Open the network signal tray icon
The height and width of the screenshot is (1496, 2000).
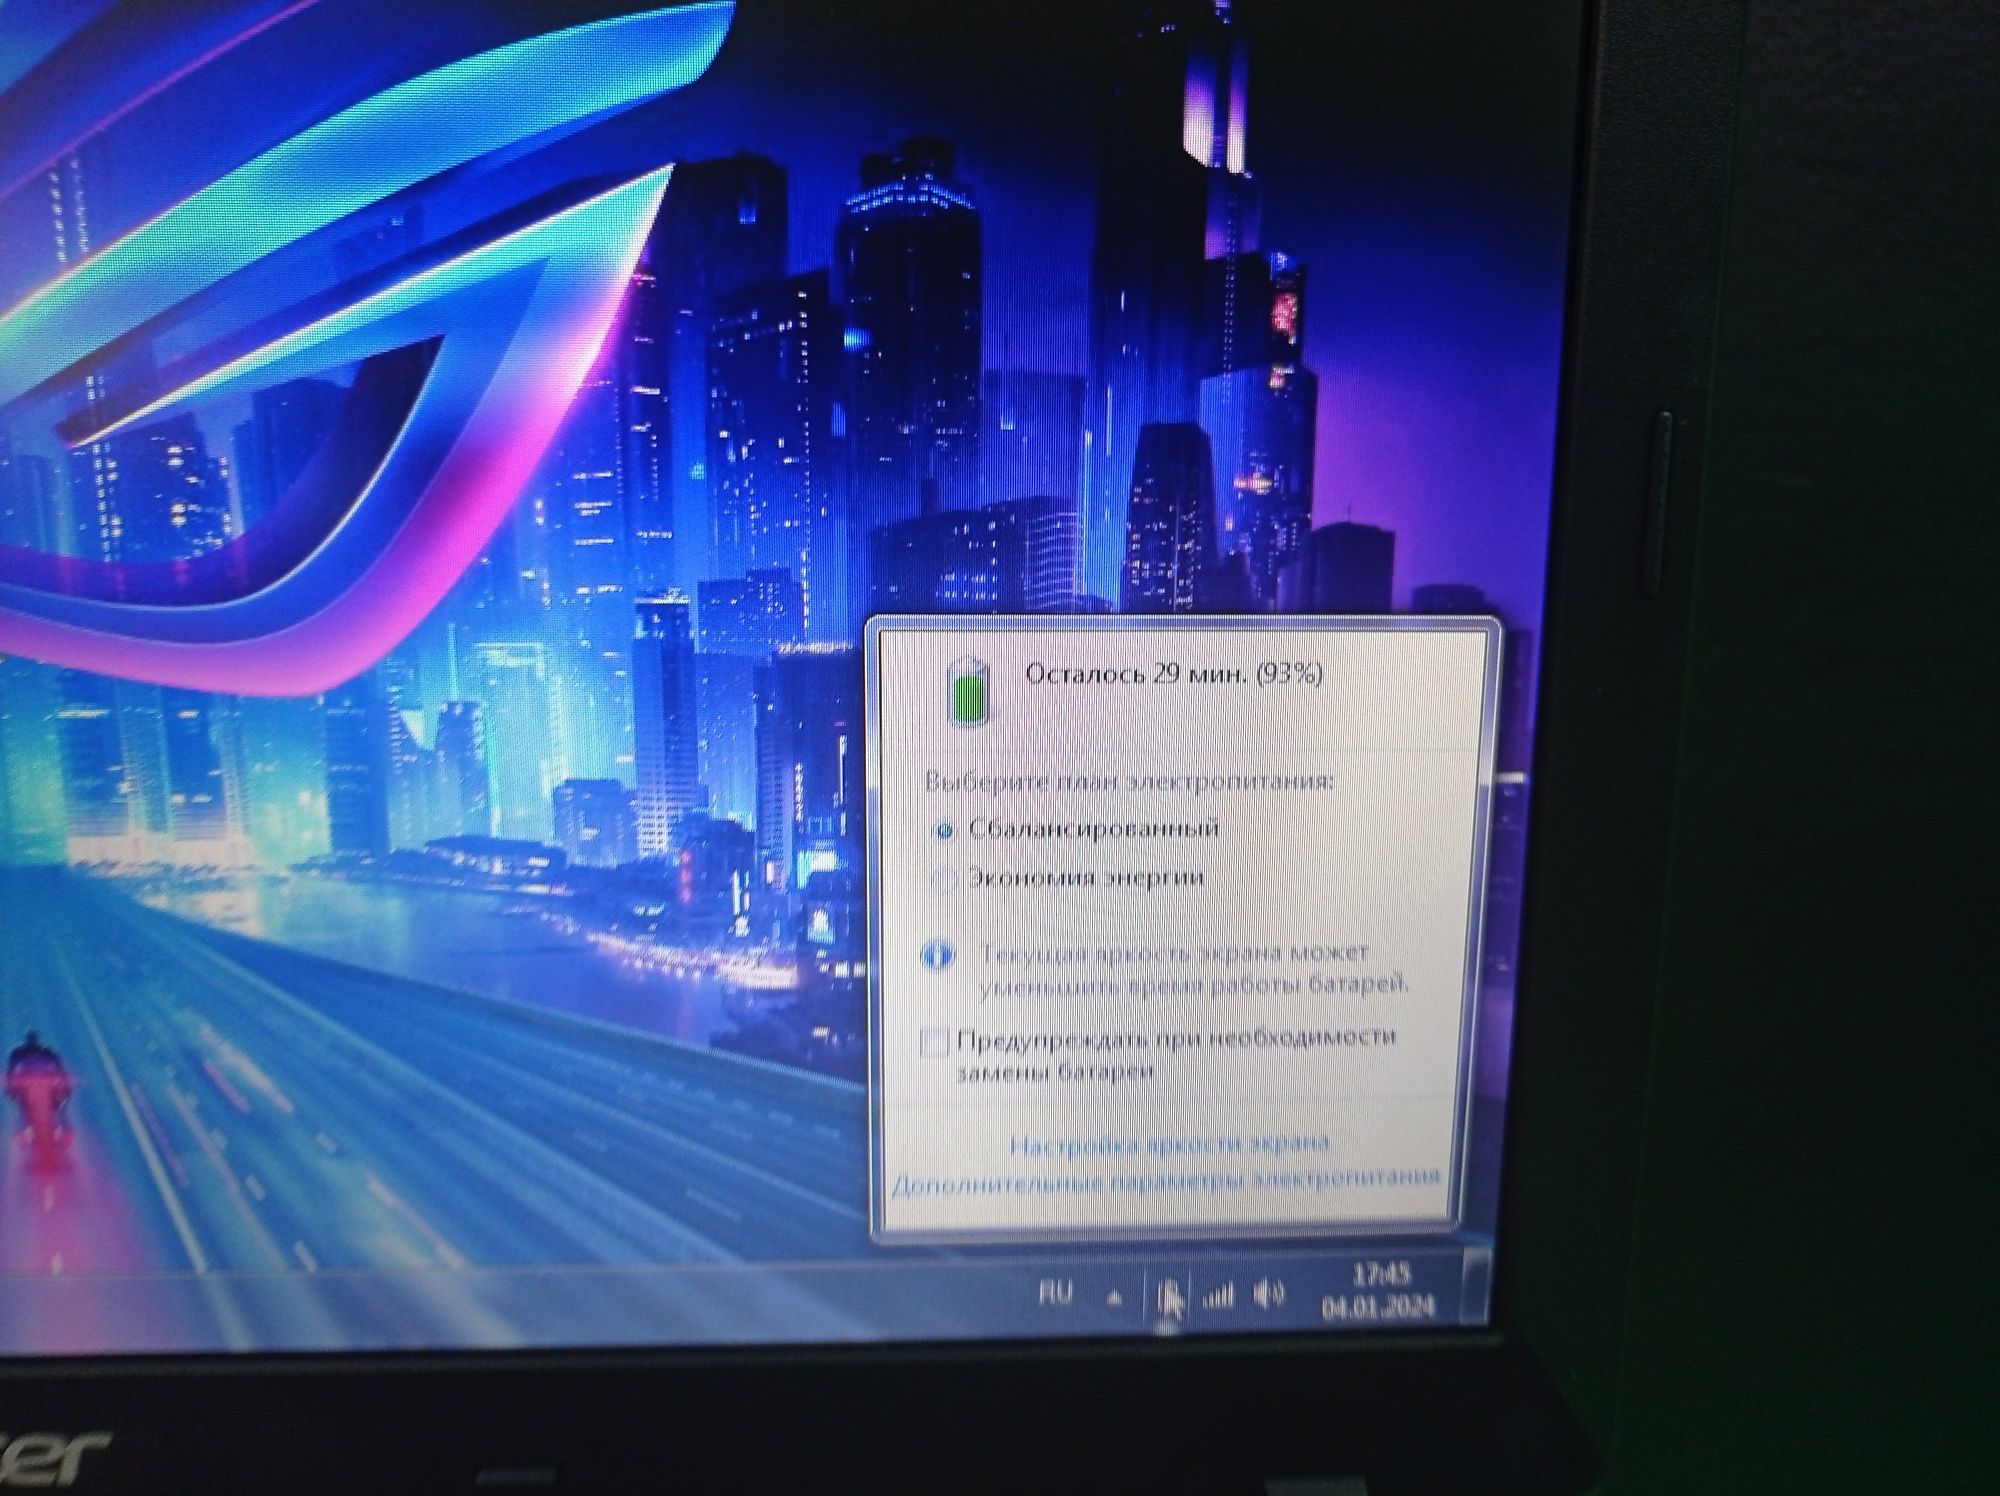[1217, 1297]
